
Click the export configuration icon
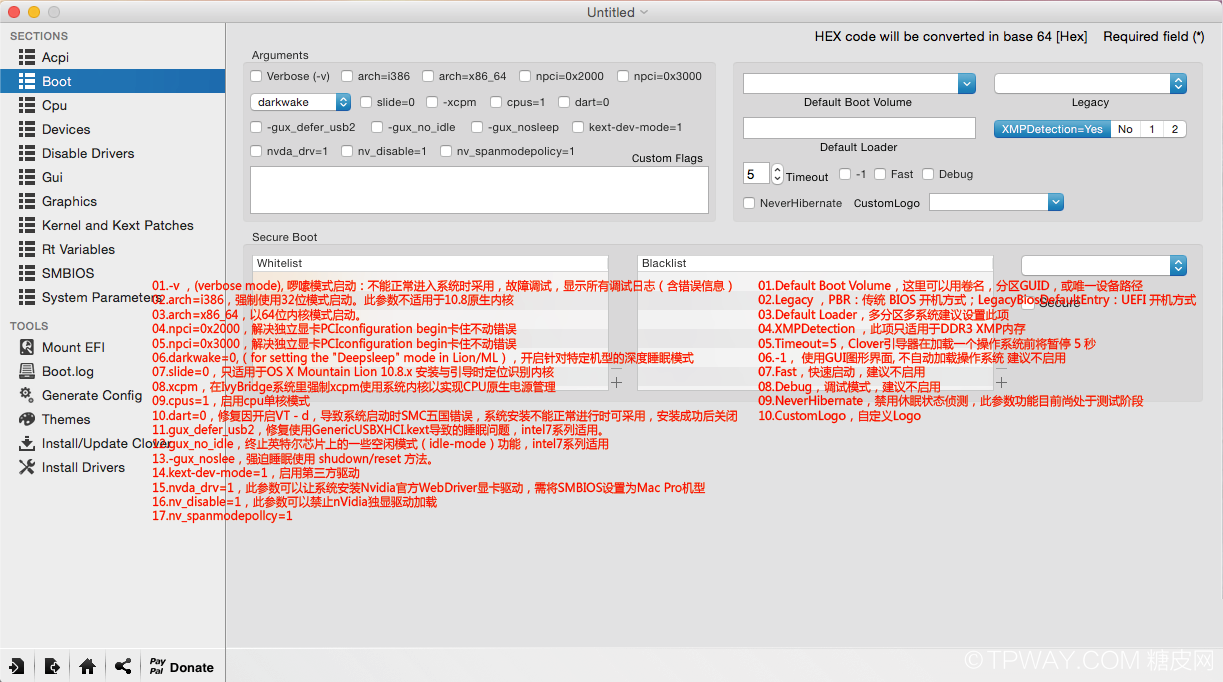52,666
